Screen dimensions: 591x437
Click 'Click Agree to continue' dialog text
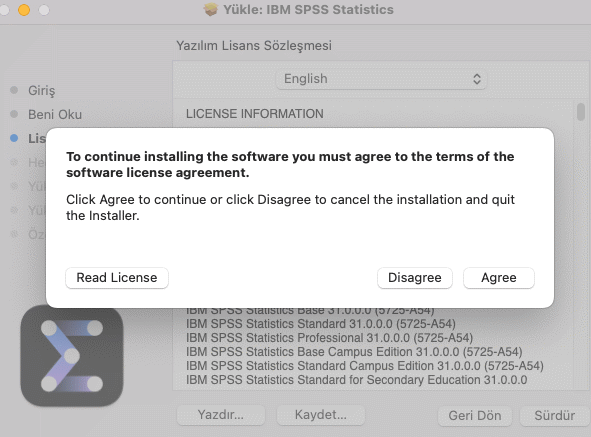point(290,207)
